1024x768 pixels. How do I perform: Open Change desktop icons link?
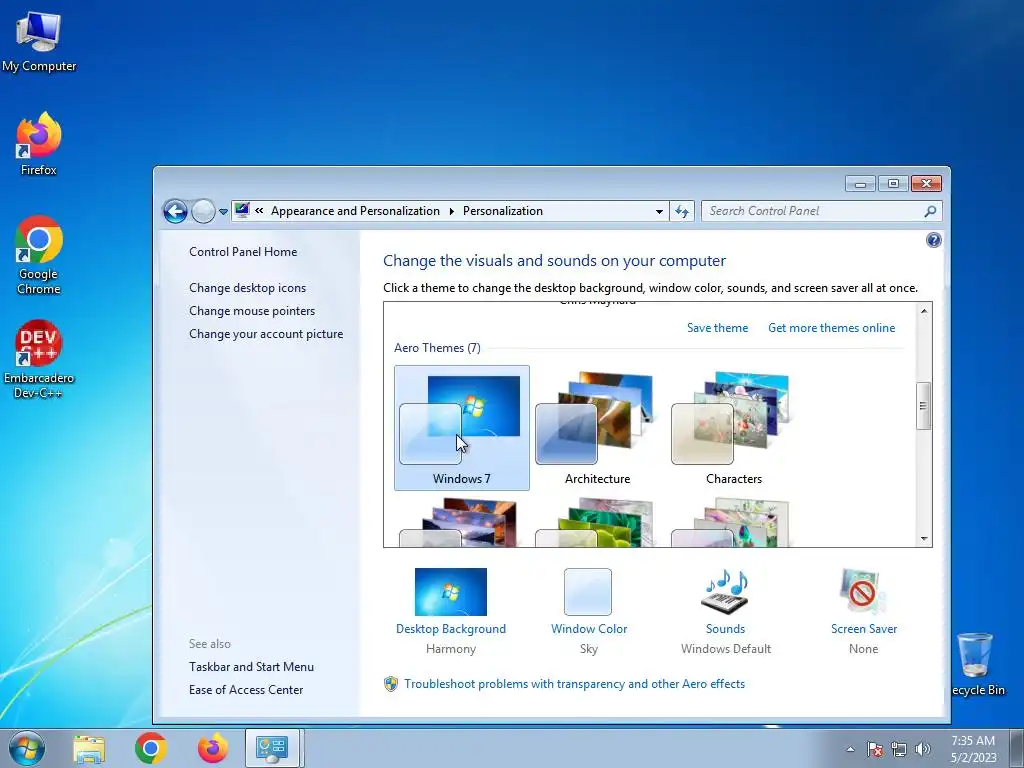[x=248, y=287]
